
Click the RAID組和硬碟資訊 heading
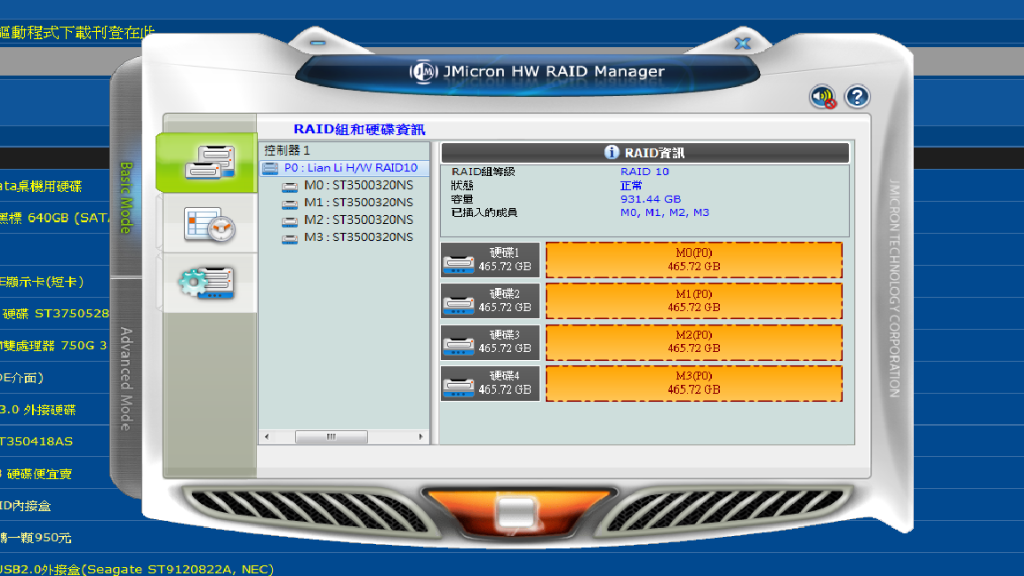pyautogui.click(x=359, y=129)
